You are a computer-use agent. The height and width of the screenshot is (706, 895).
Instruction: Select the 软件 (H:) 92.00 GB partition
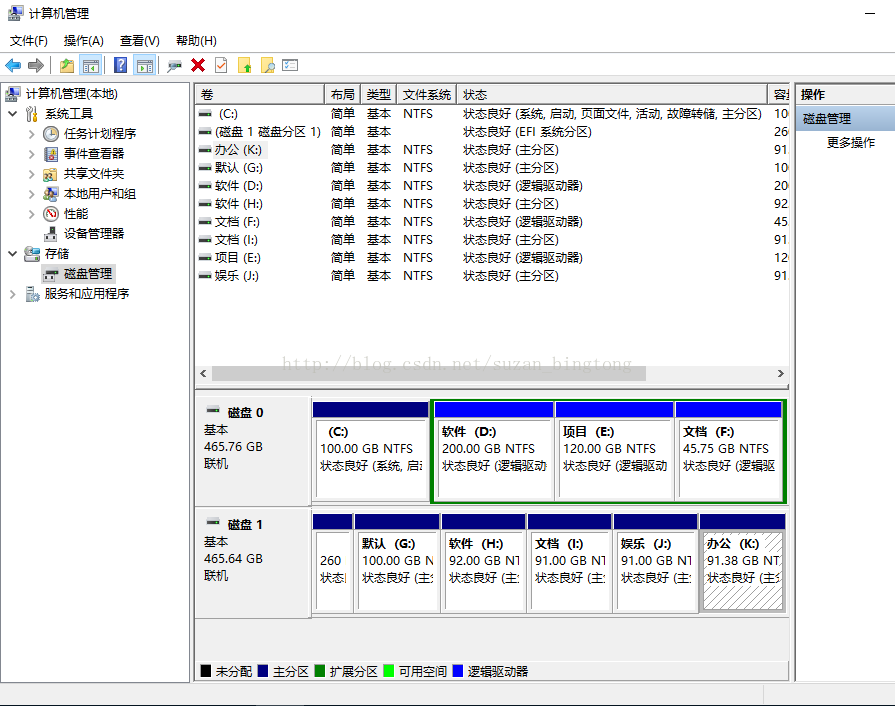[x=483, y=563]
